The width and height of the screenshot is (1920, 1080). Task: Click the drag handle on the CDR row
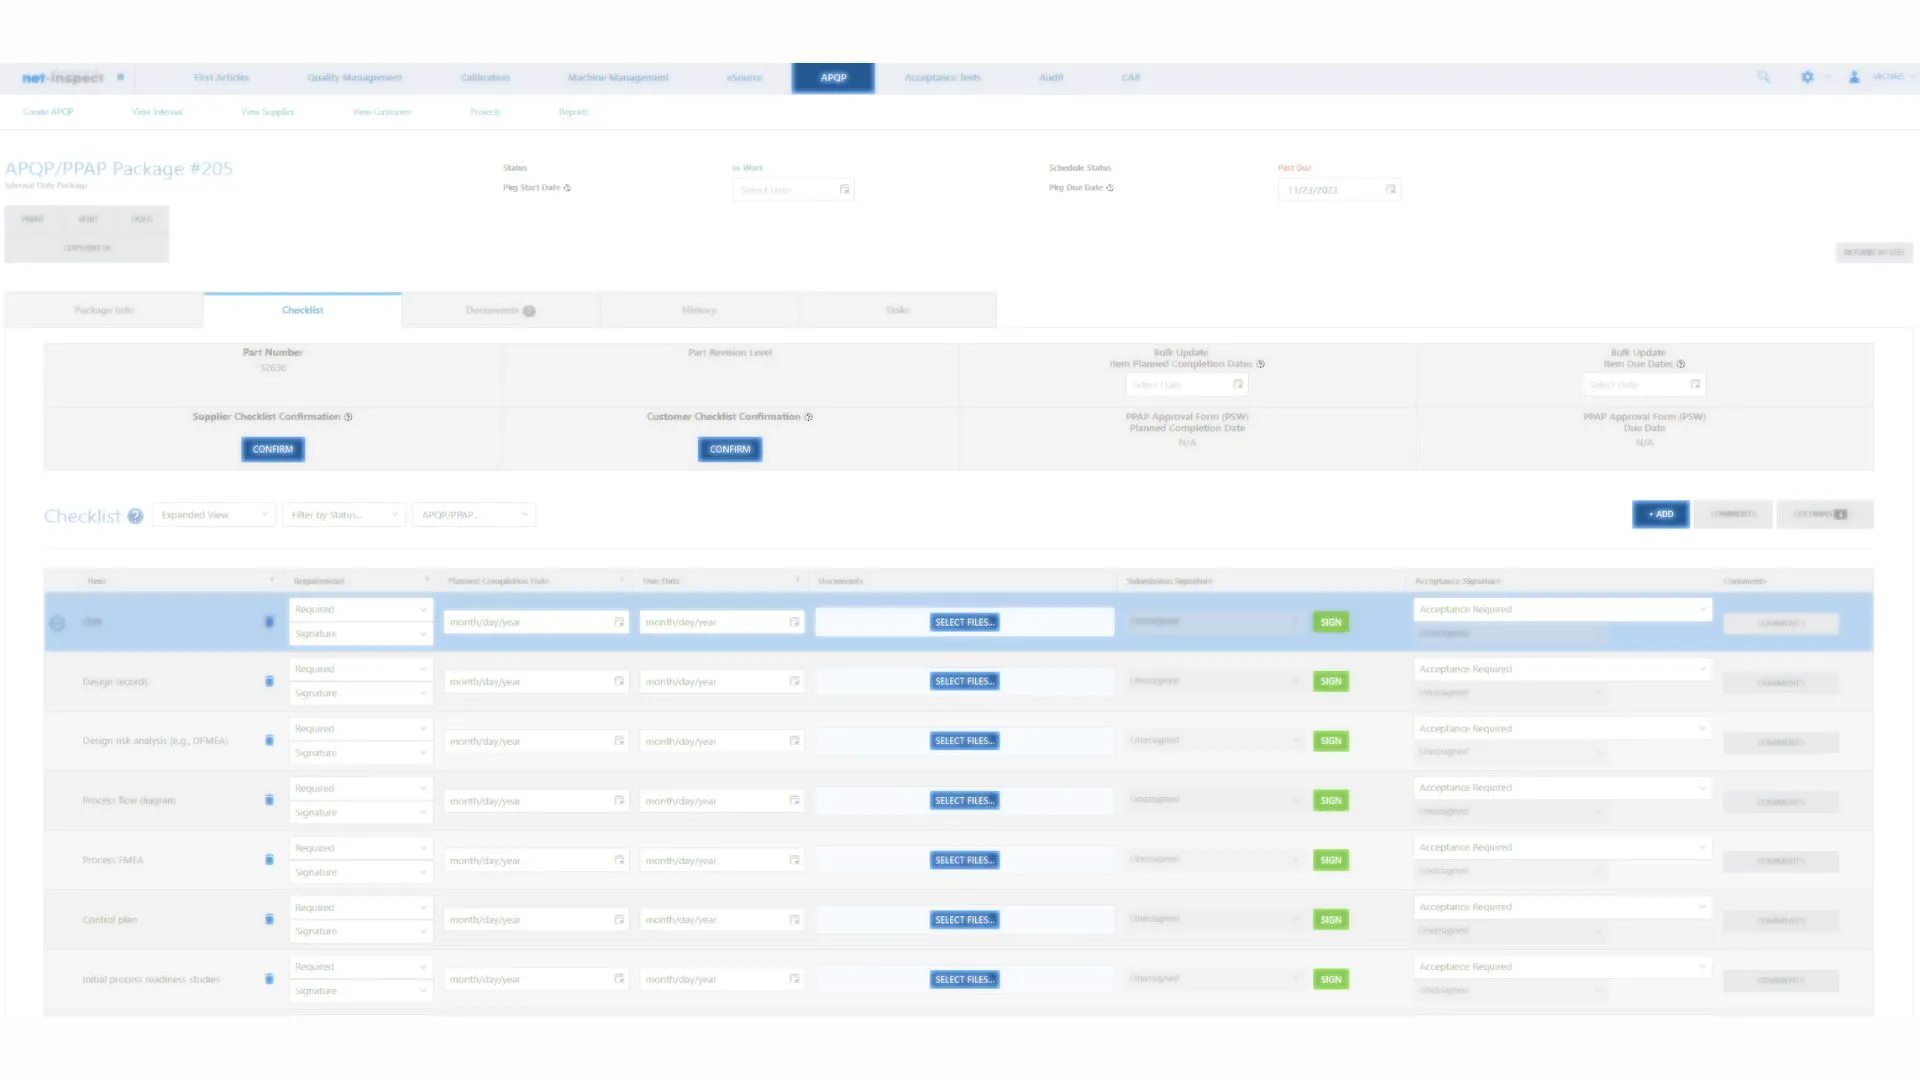click(57, 622)
